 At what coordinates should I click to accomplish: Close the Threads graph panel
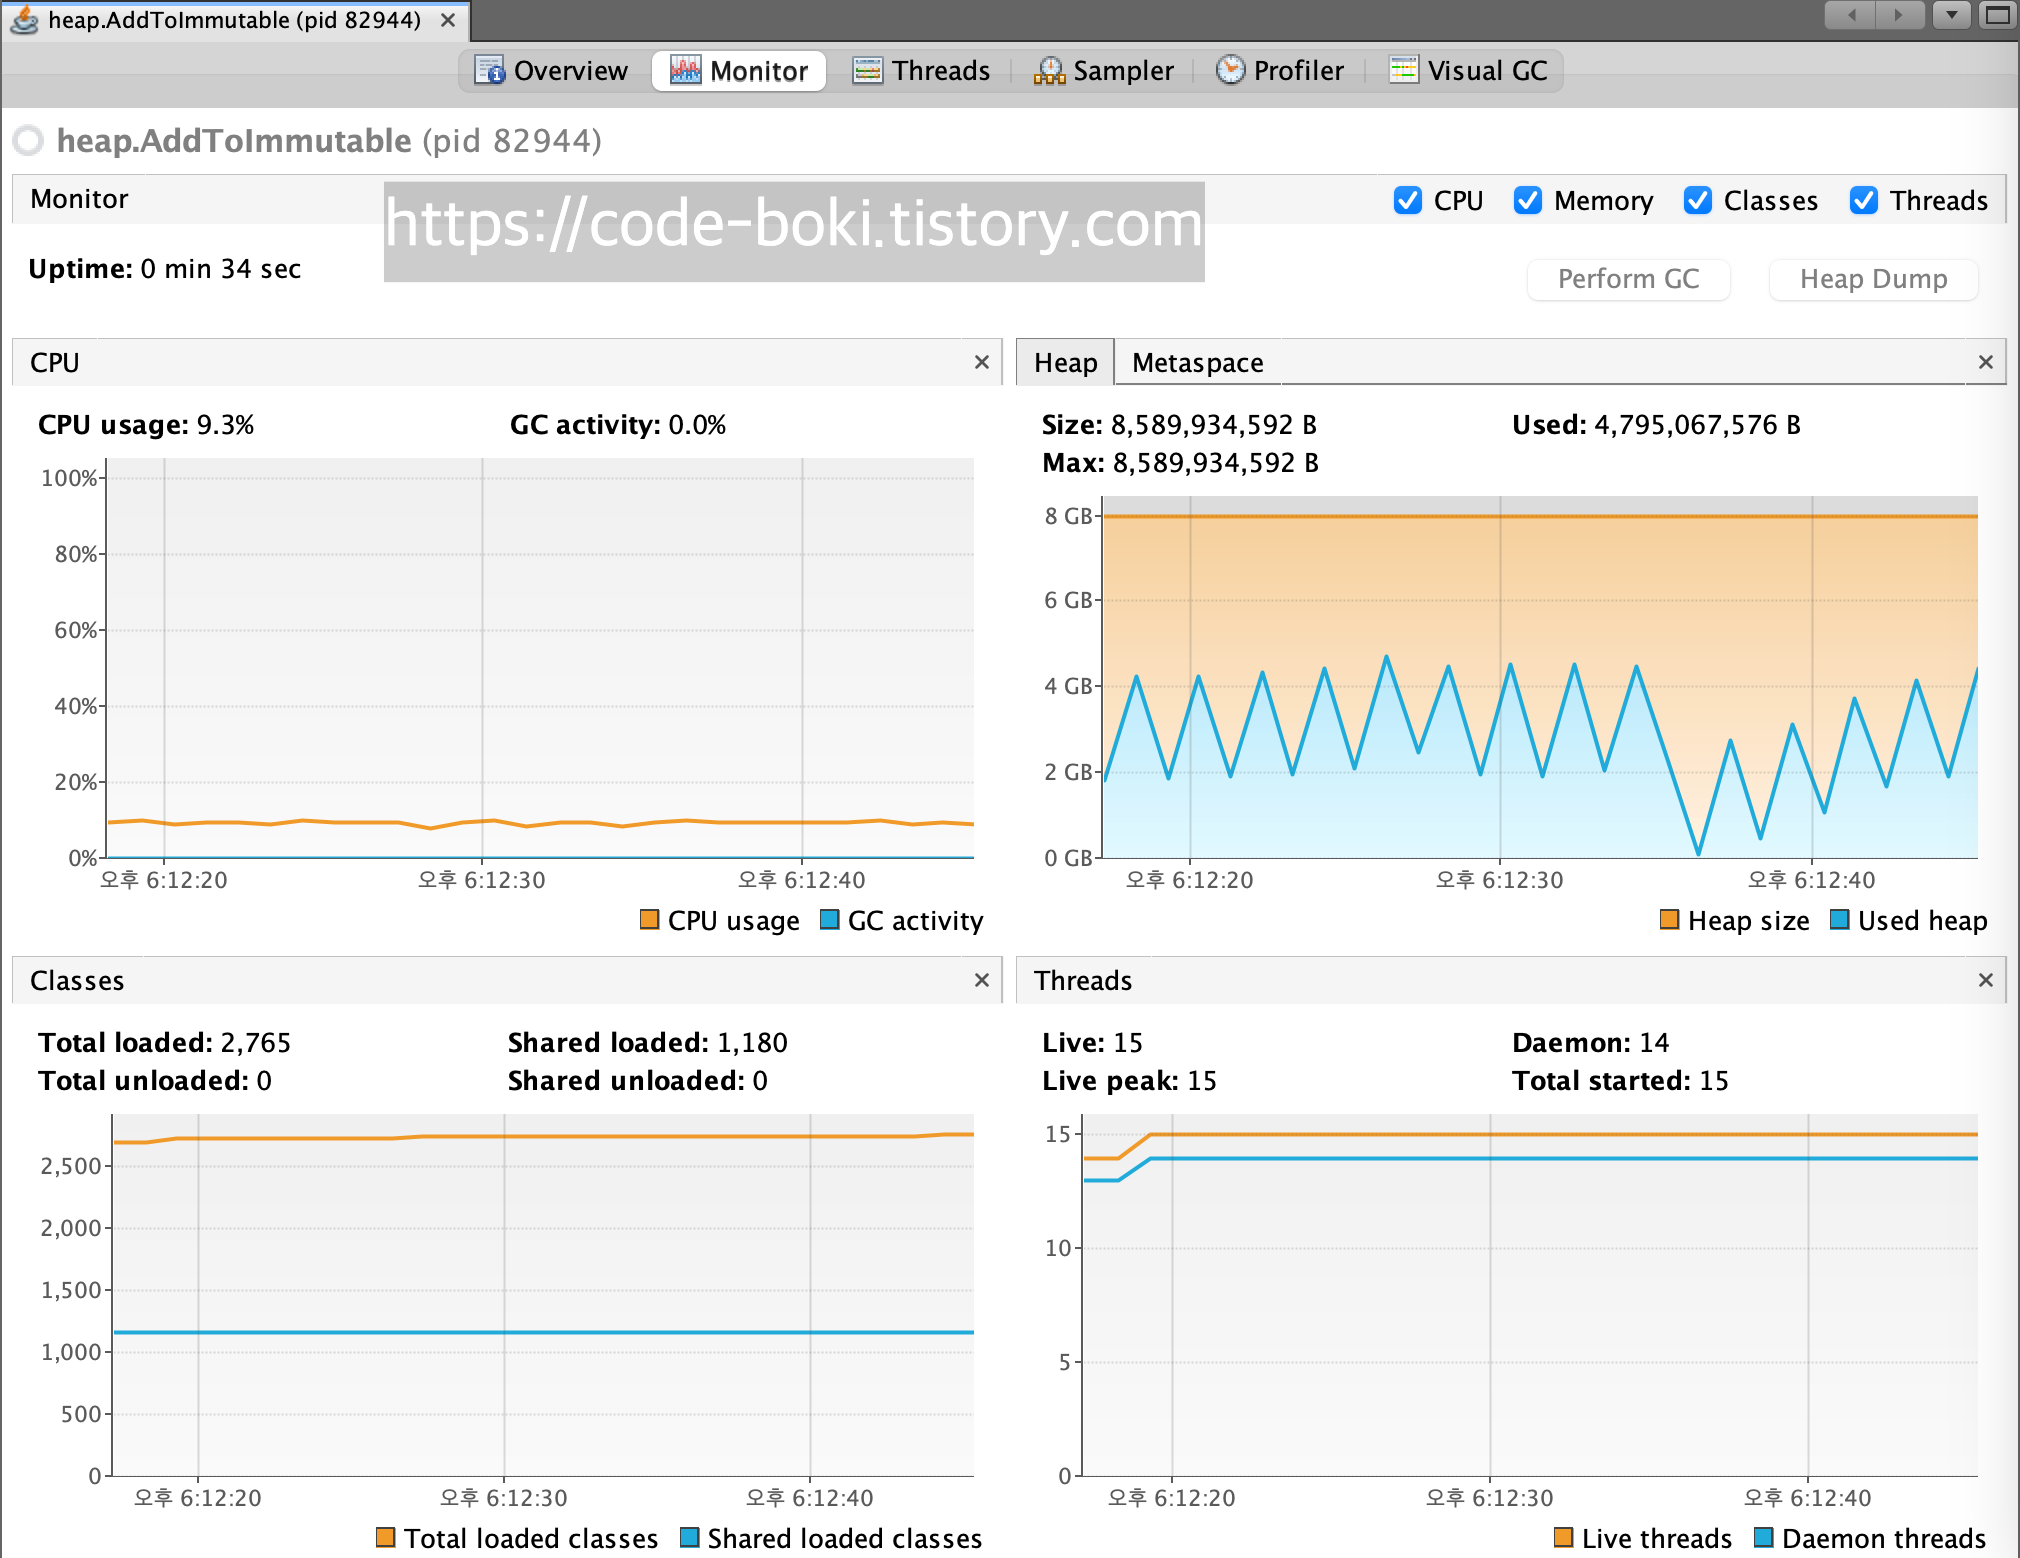click(x=1985, y=981)
